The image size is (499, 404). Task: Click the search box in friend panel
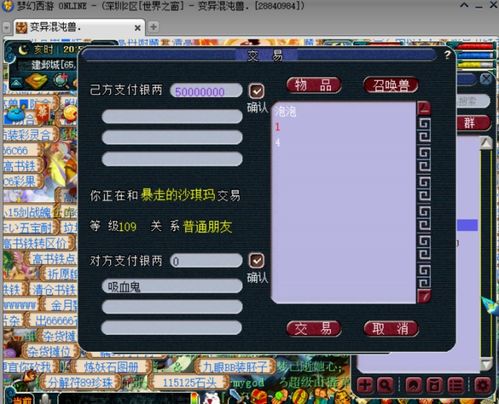coord(473,101)
